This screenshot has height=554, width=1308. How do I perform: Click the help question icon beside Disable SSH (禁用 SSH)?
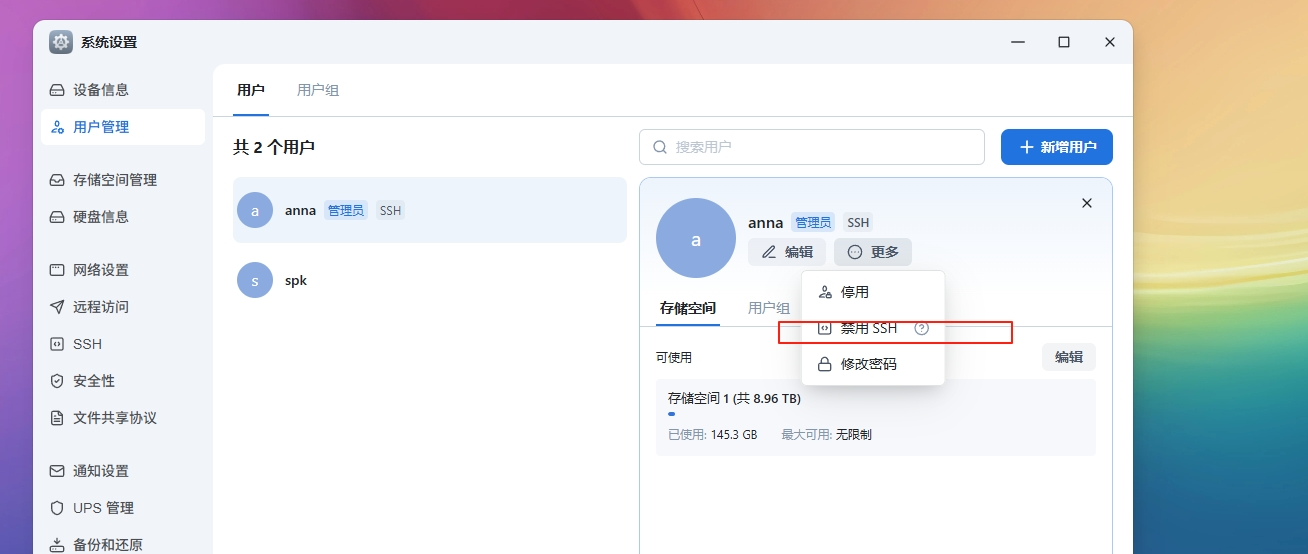point(922,328)
